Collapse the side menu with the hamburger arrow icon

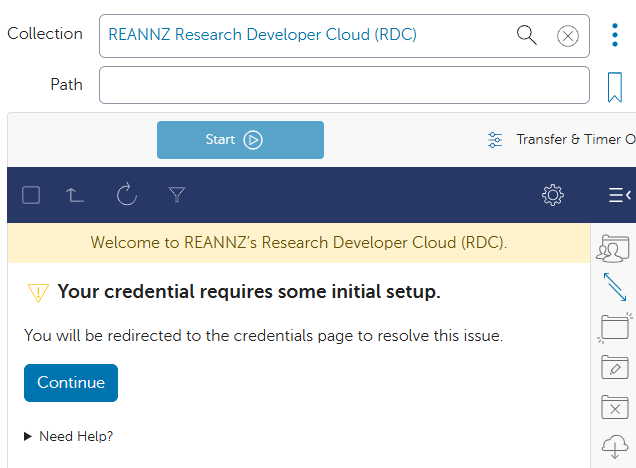coord(619,195)
